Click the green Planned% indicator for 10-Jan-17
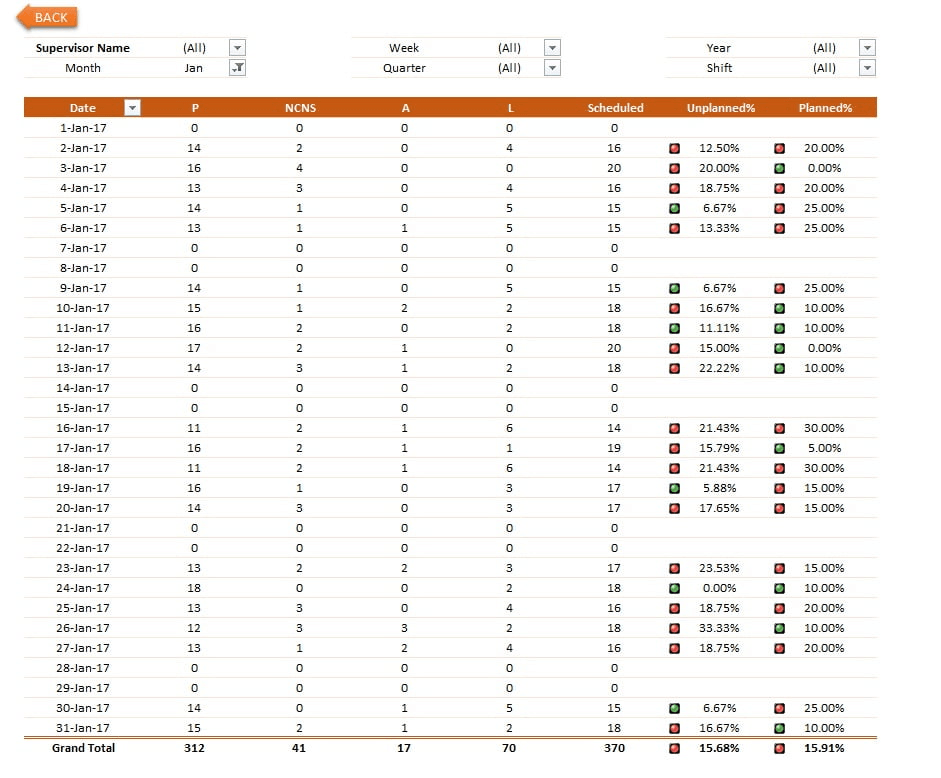Screen dimensions: 941x778 [x=780, y=308]
